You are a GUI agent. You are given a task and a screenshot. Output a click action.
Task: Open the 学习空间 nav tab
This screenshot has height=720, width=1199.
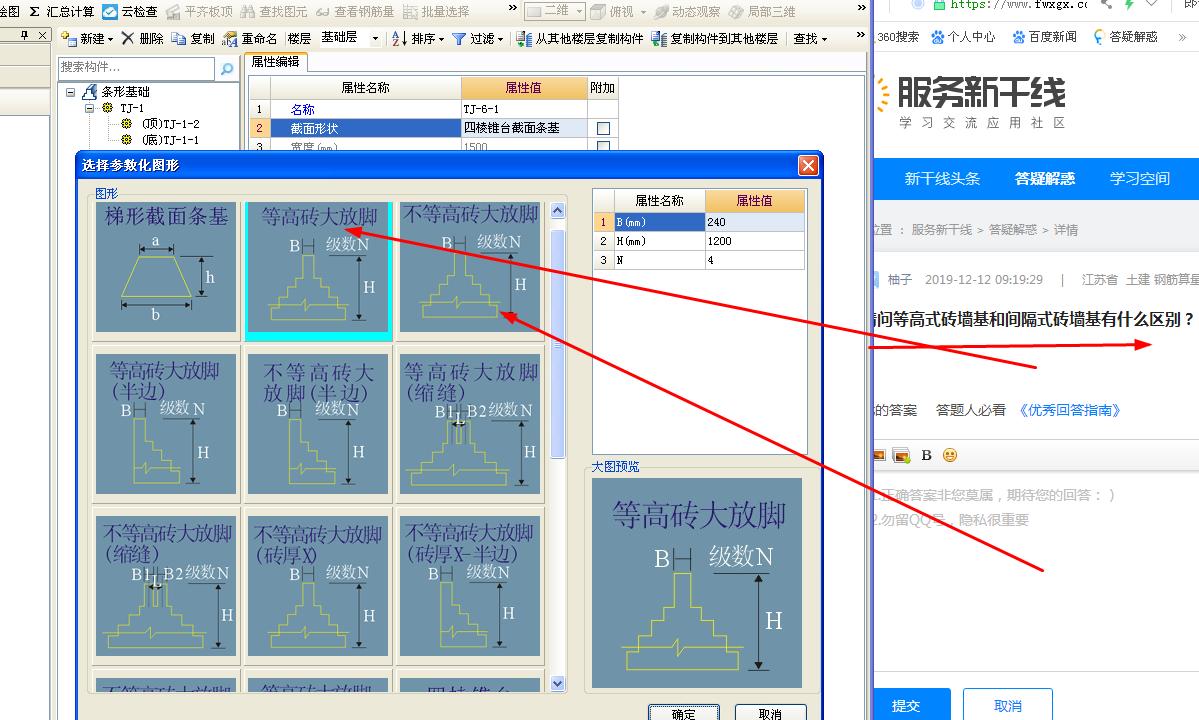coord(1139,179)
